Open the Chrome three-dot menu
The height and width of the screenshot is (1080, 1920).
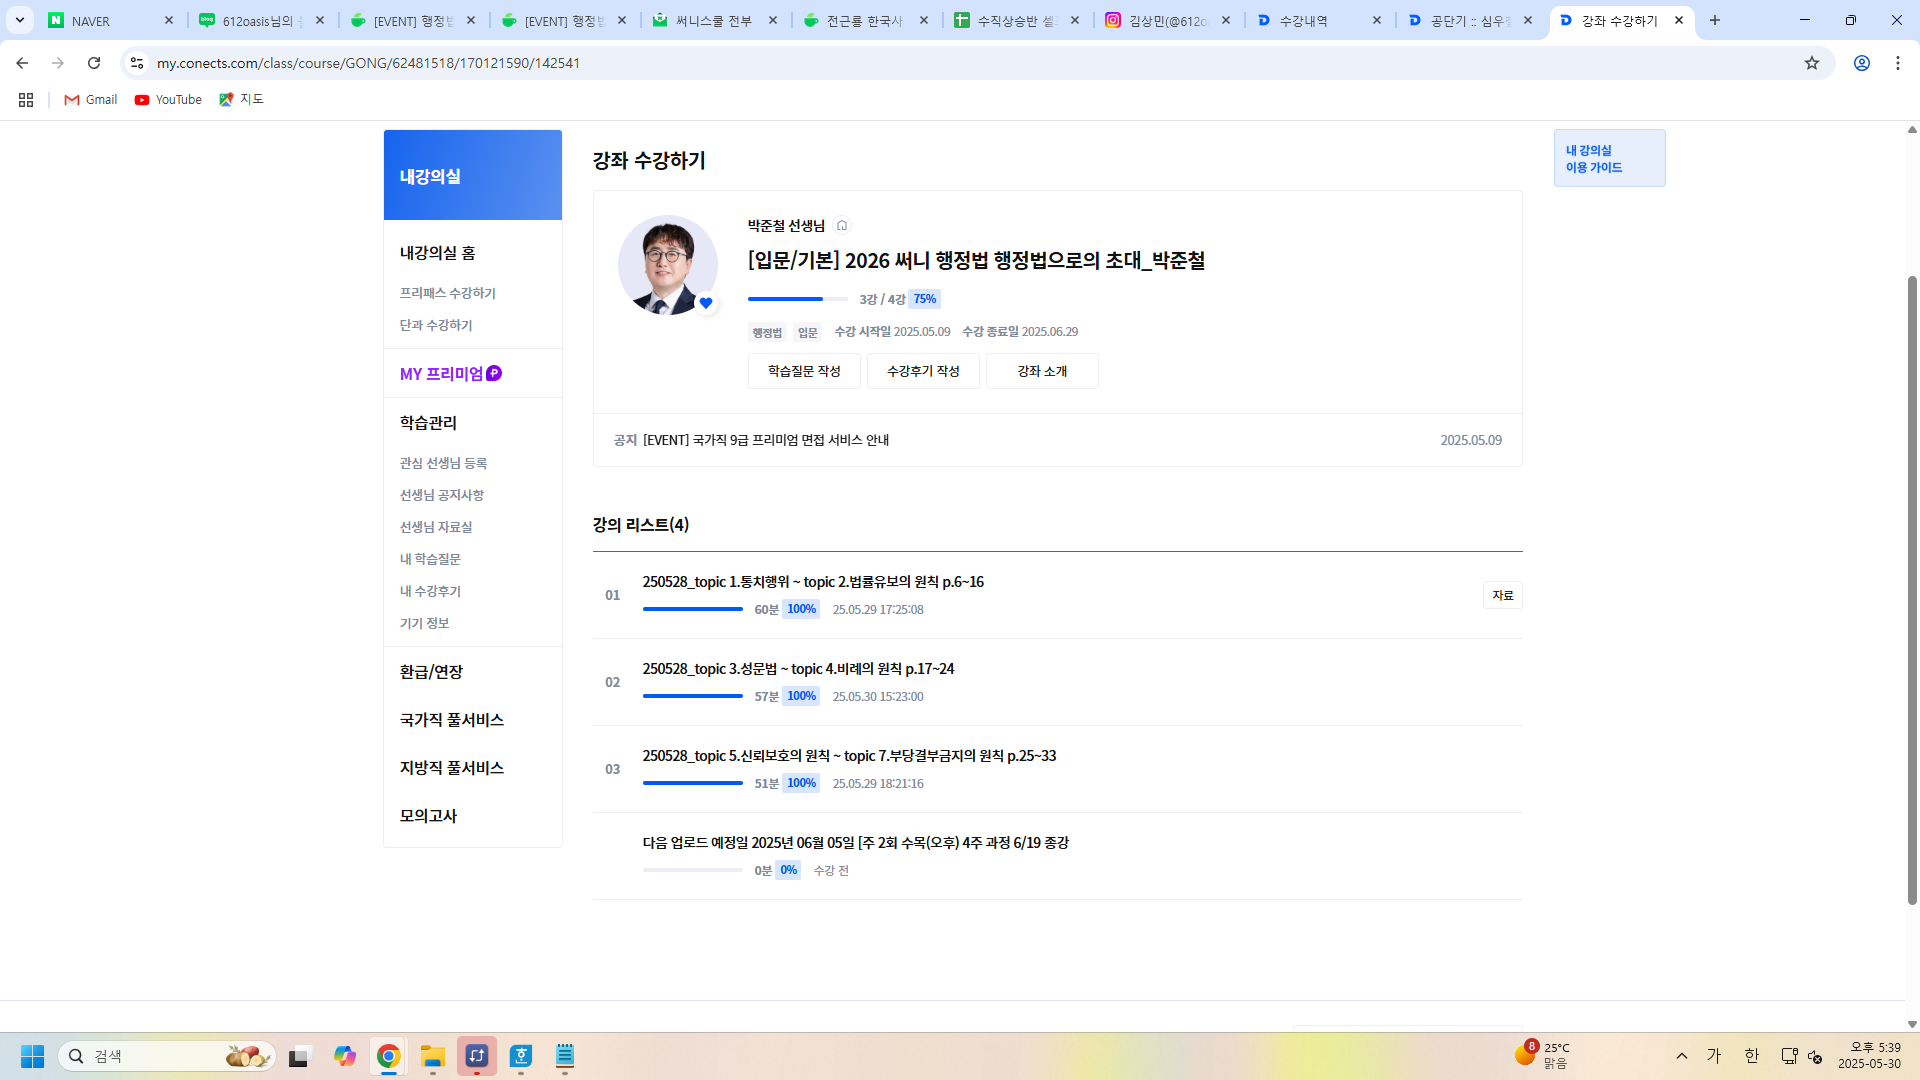[1898, 63]
